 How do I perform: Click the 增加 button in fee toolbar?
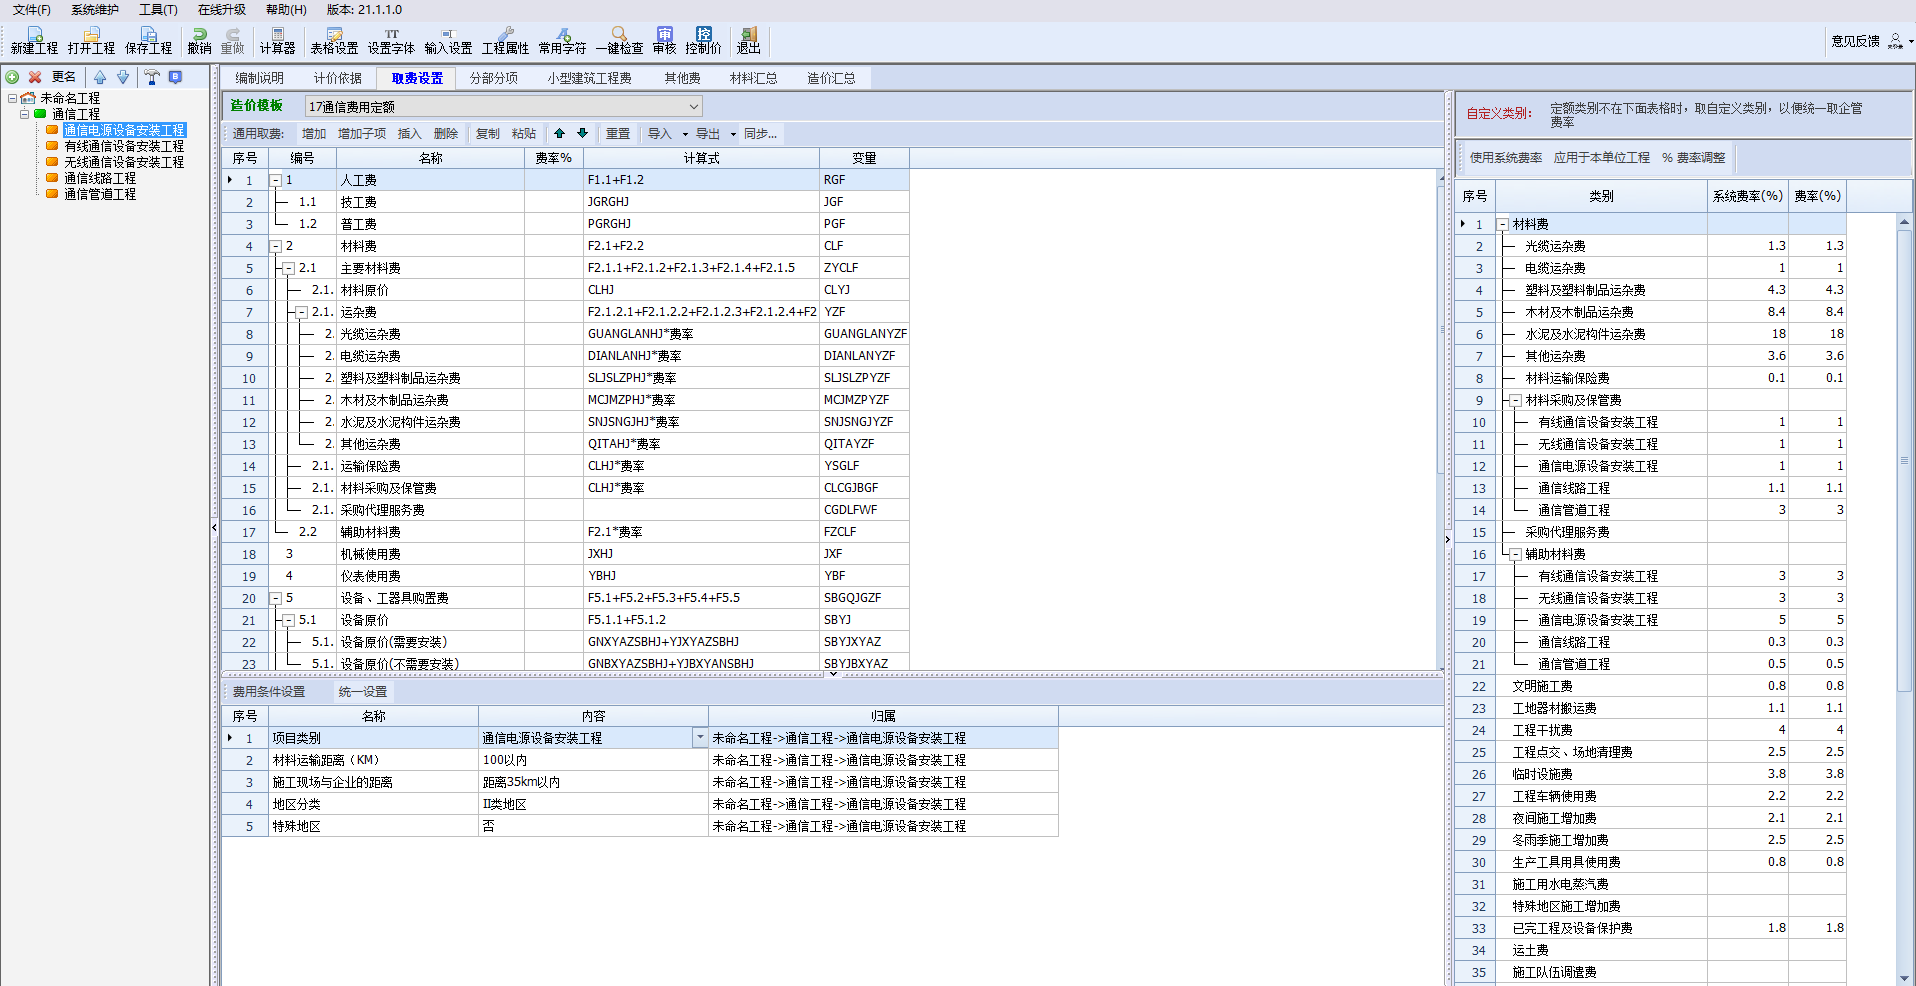(314, 134)
